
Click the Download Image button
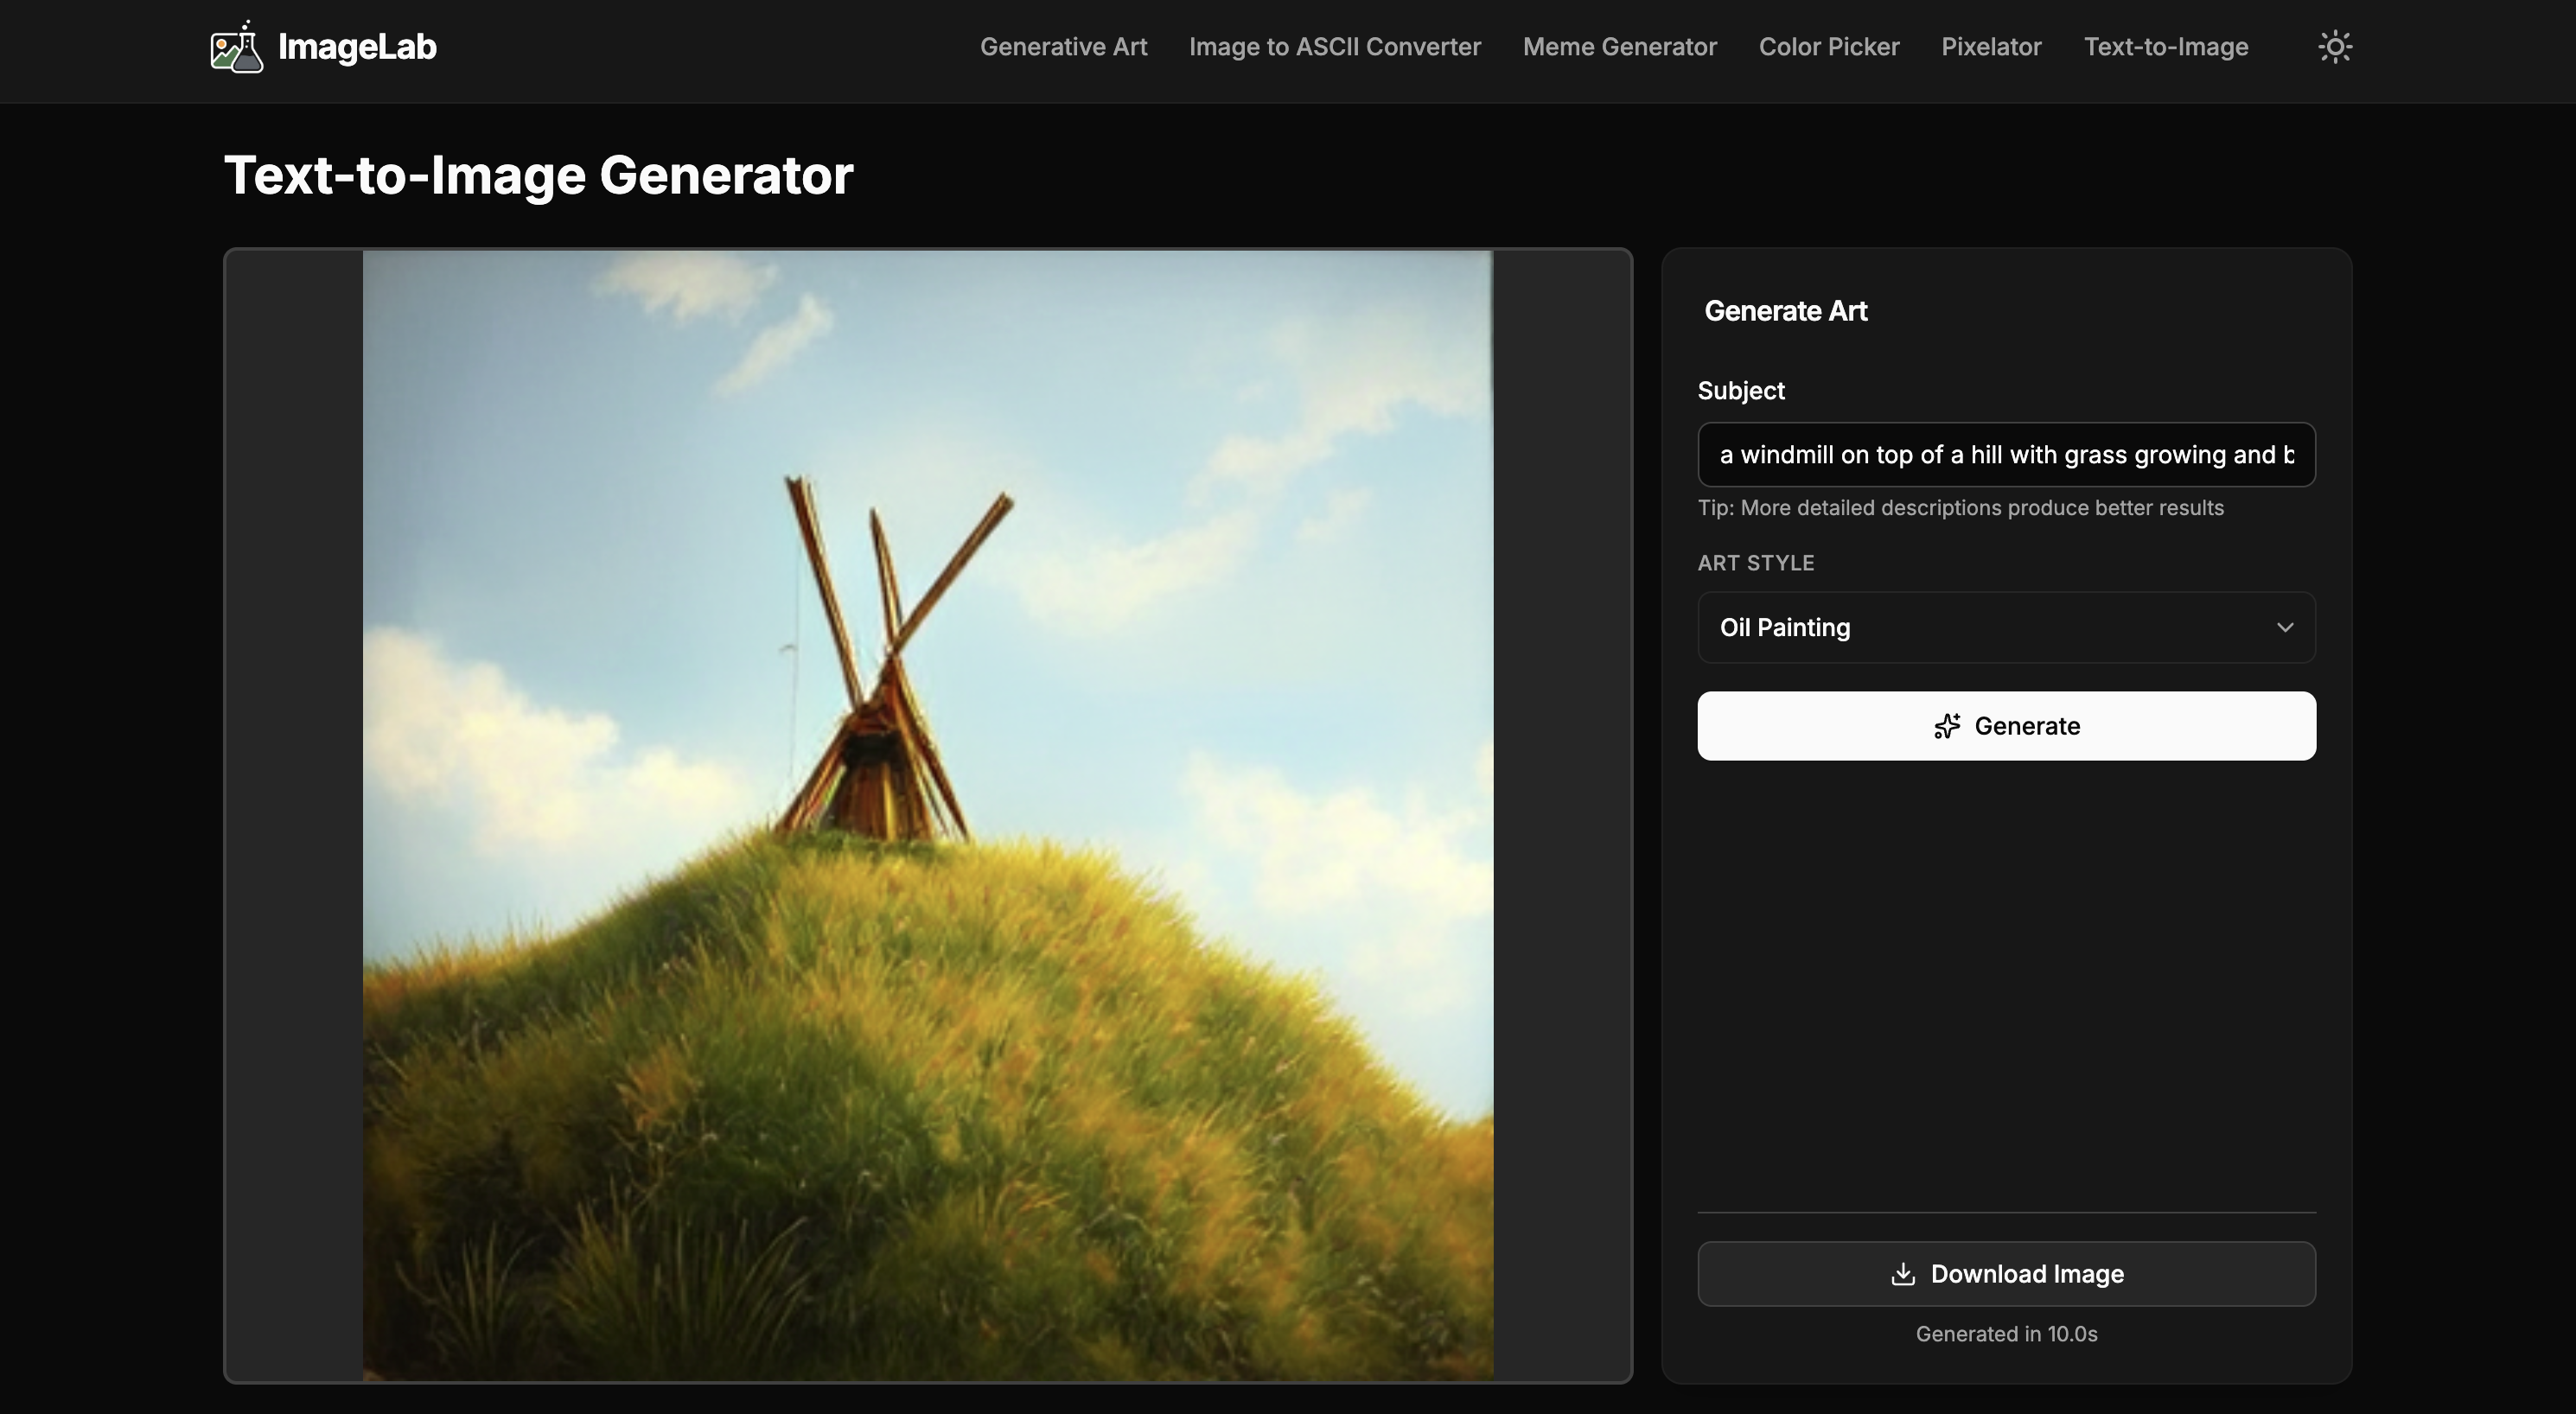pyautogui.click(x=2005, y=1274)
